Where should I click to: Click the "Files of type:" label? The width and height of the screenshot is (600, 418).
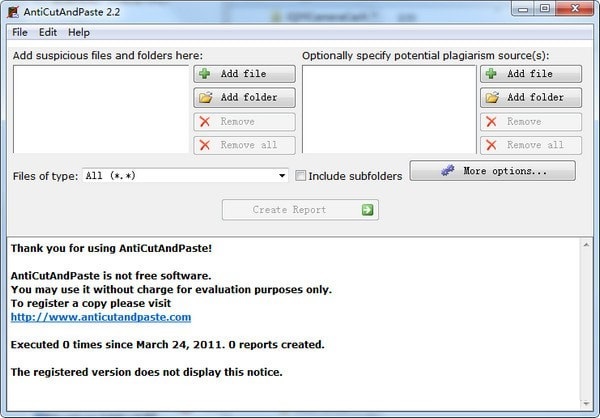[46, 176]
